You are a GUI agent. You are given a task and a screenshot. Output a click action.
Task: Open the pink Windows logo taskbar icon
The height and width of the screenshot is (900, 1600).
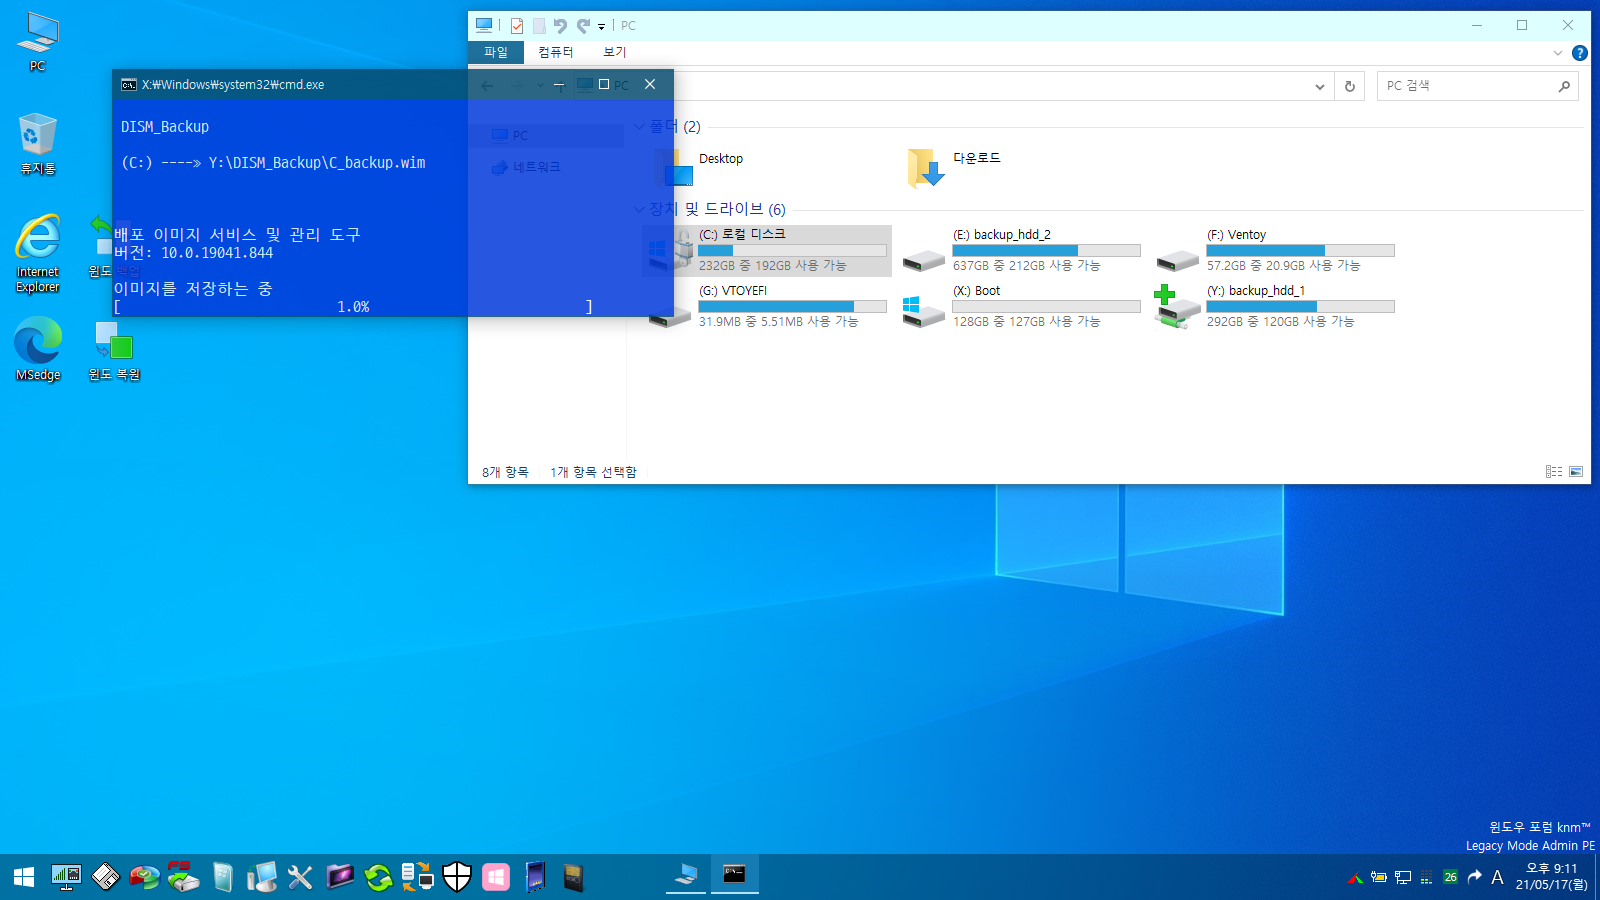click(x=496, y=877)
